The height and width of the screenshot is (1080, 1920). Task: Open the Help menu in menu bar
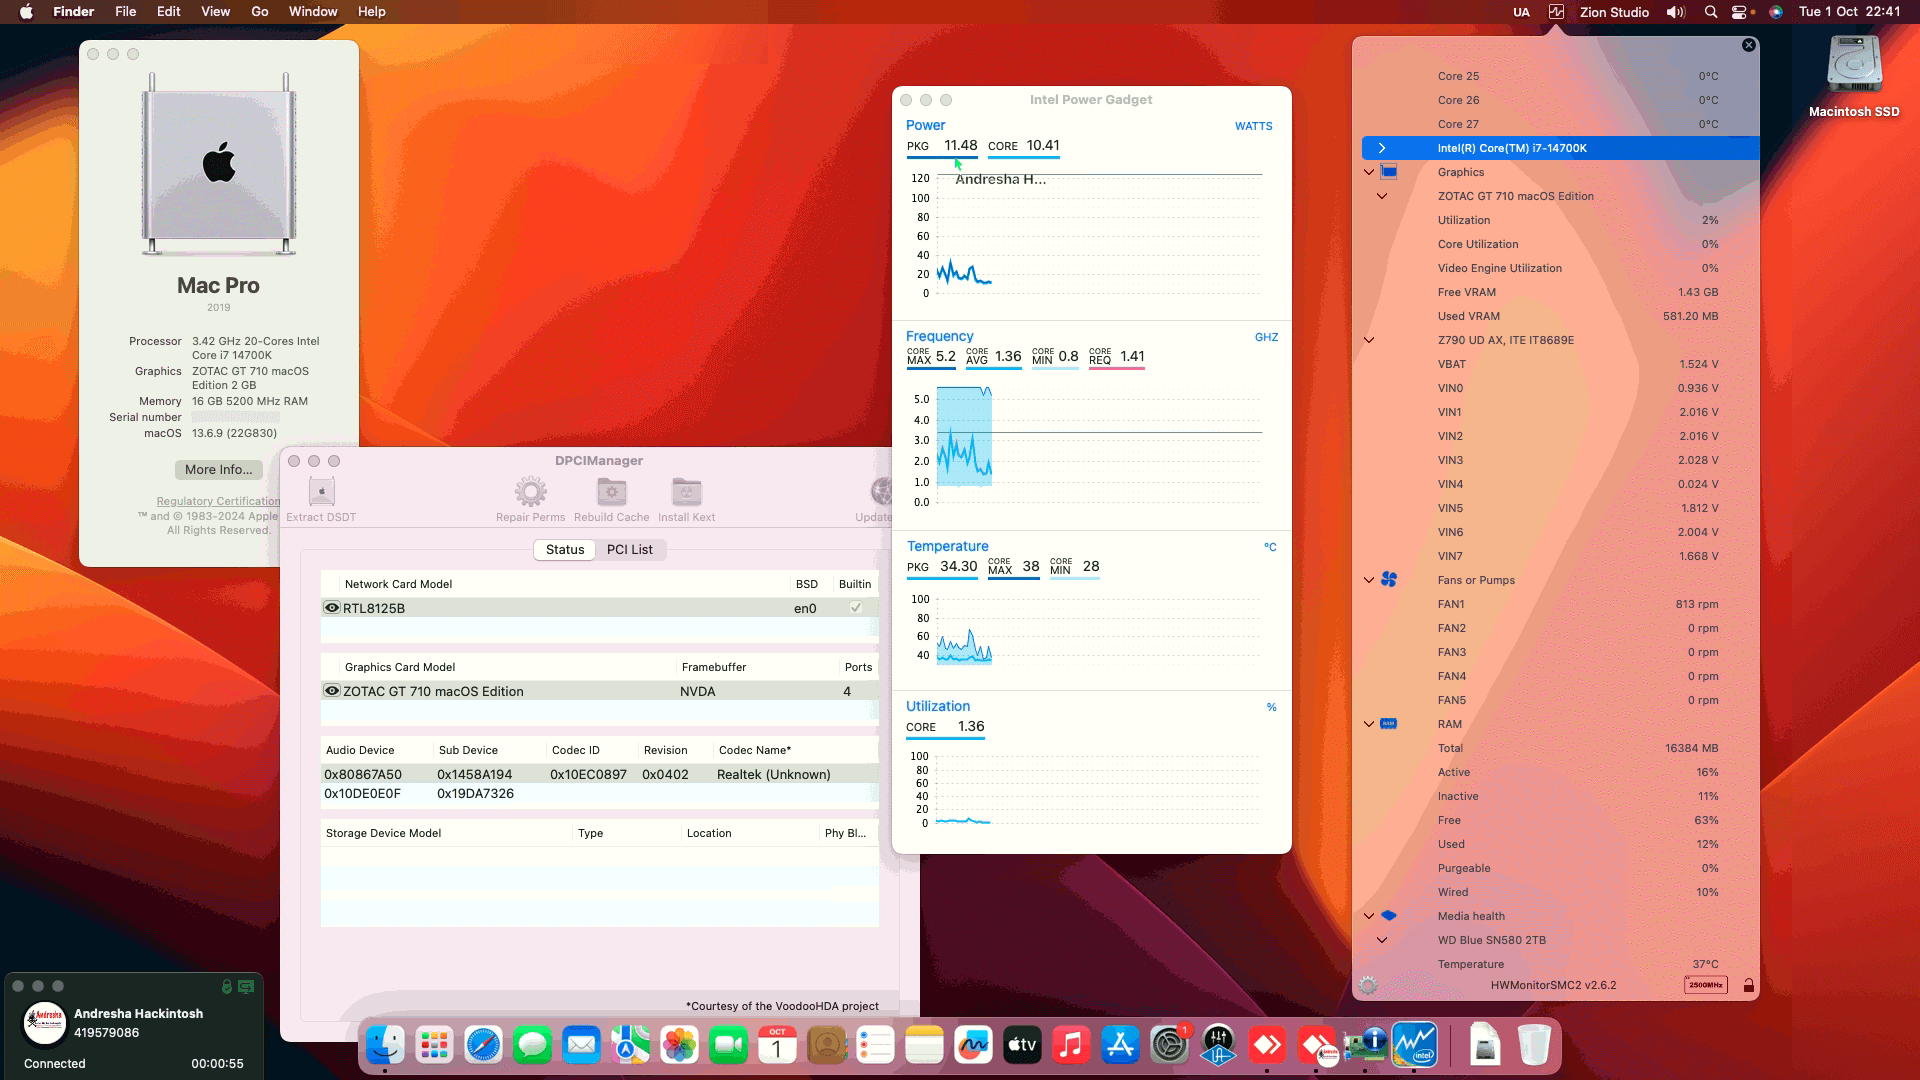[372, 12]
